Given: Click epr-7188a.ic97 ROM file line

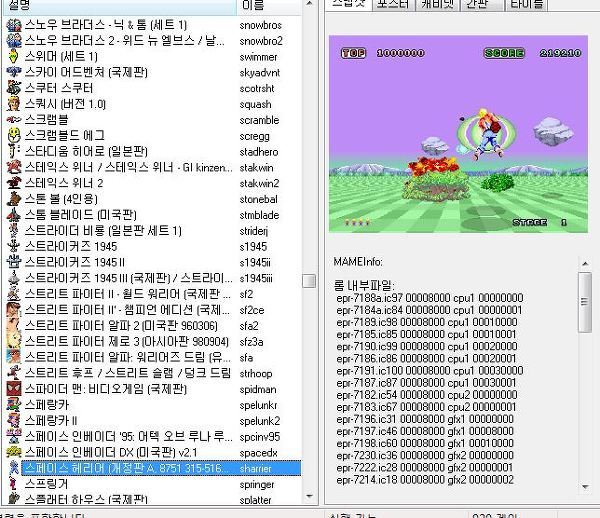Looking at the screenshot, I should tap(430, 298).
